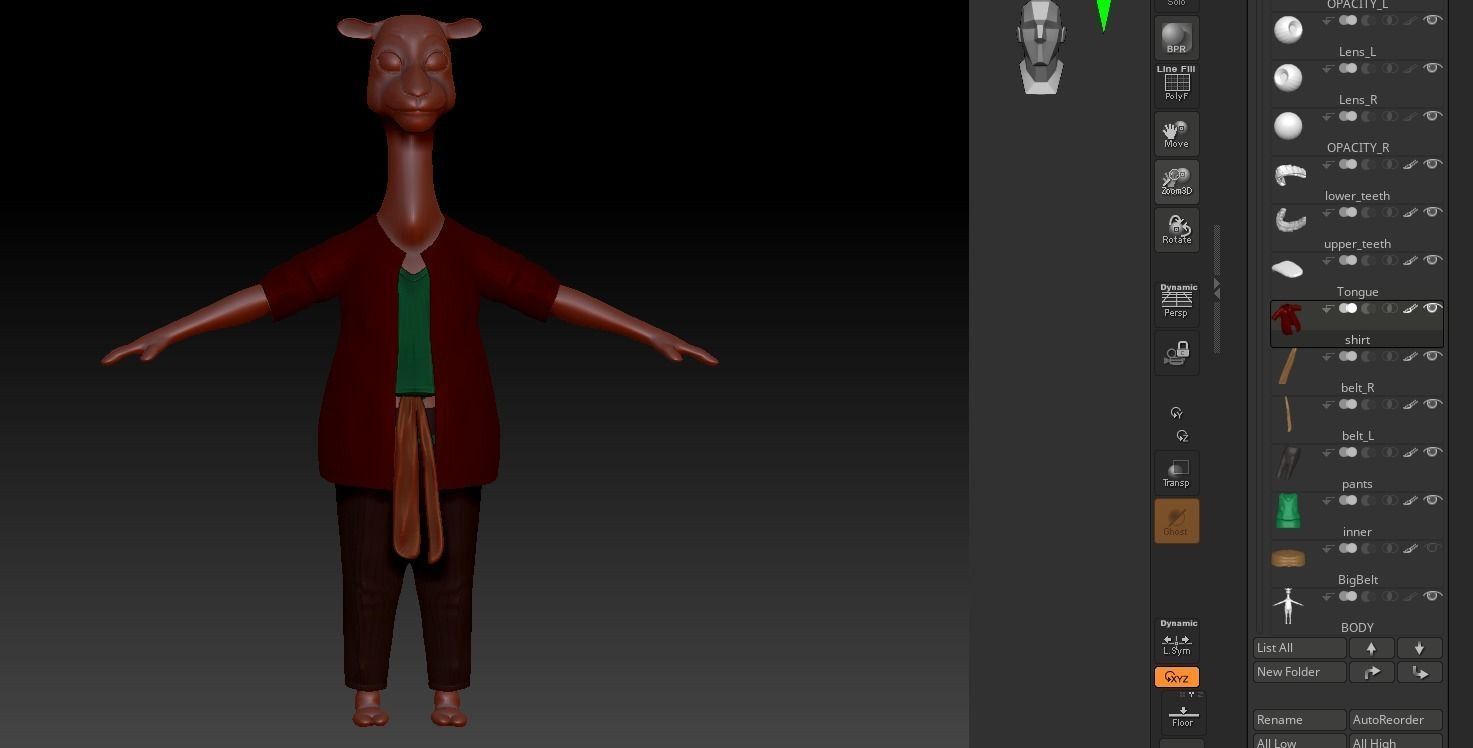This screenshot has width=1473, height=748.
Task: Toggle polypaint brush on shirt subtool
Action: click(1410, 308)
